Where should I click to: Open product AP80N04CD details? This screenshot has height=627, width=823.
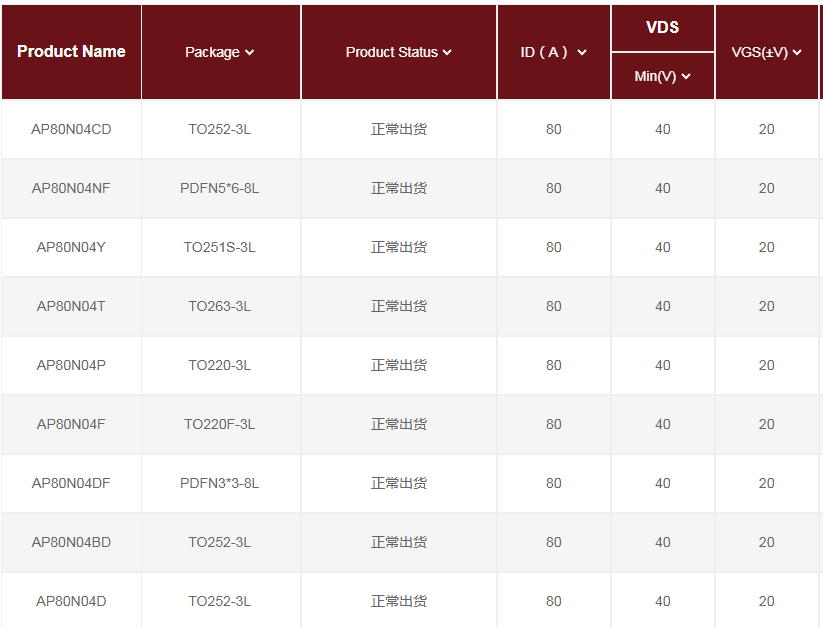tap(71, 129)
